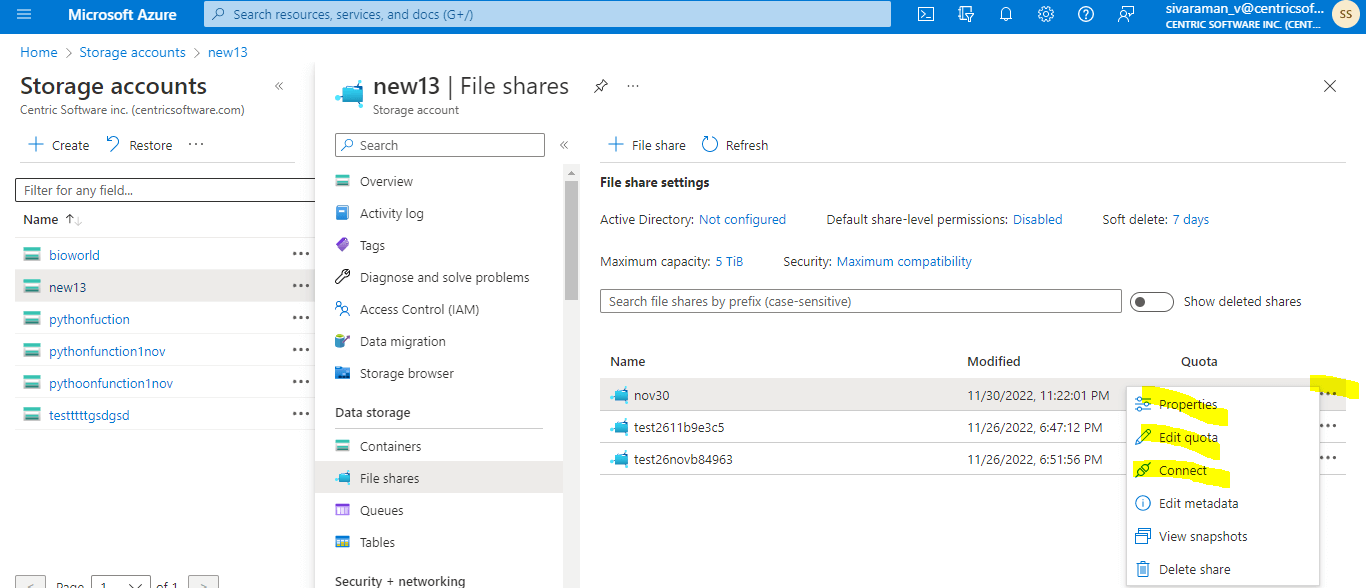1366x588 pixels.
Task: Open the Directories and subscriptions filter icon
Action: 966,14
